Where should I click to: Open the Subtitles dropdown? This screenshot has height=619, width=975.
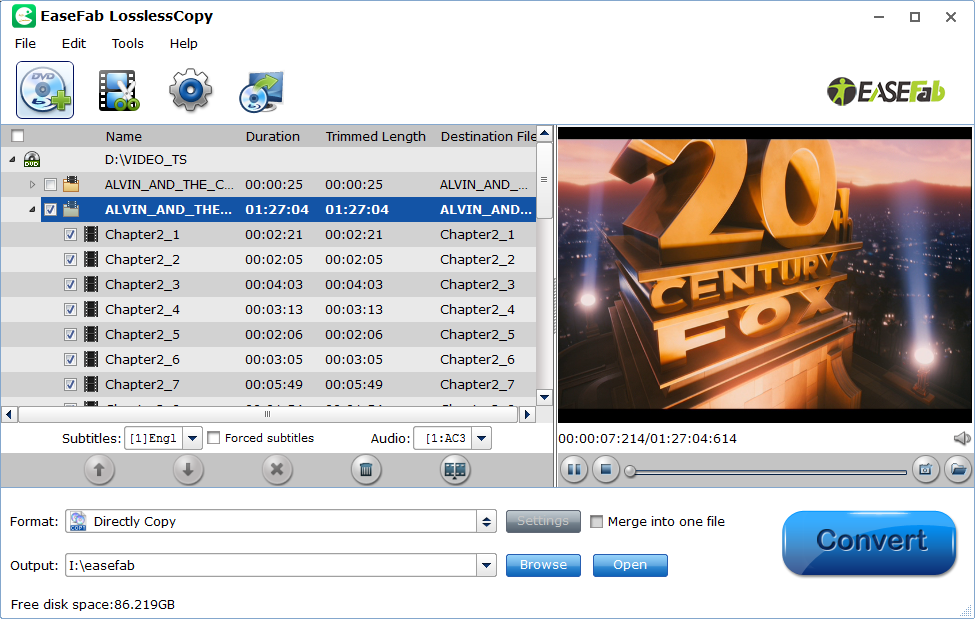[x=193, y=439]
